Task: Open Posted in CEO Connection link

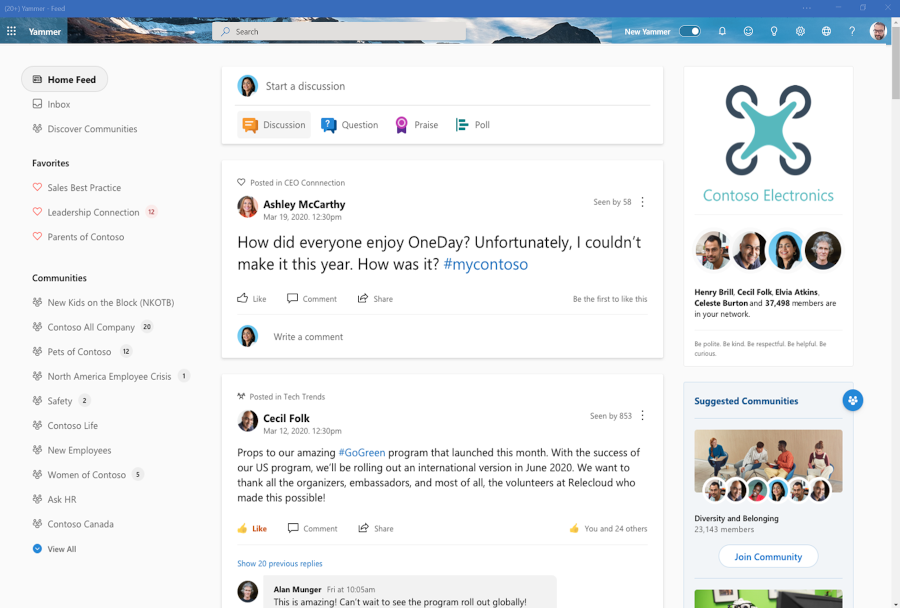Action: pos(297,183)
